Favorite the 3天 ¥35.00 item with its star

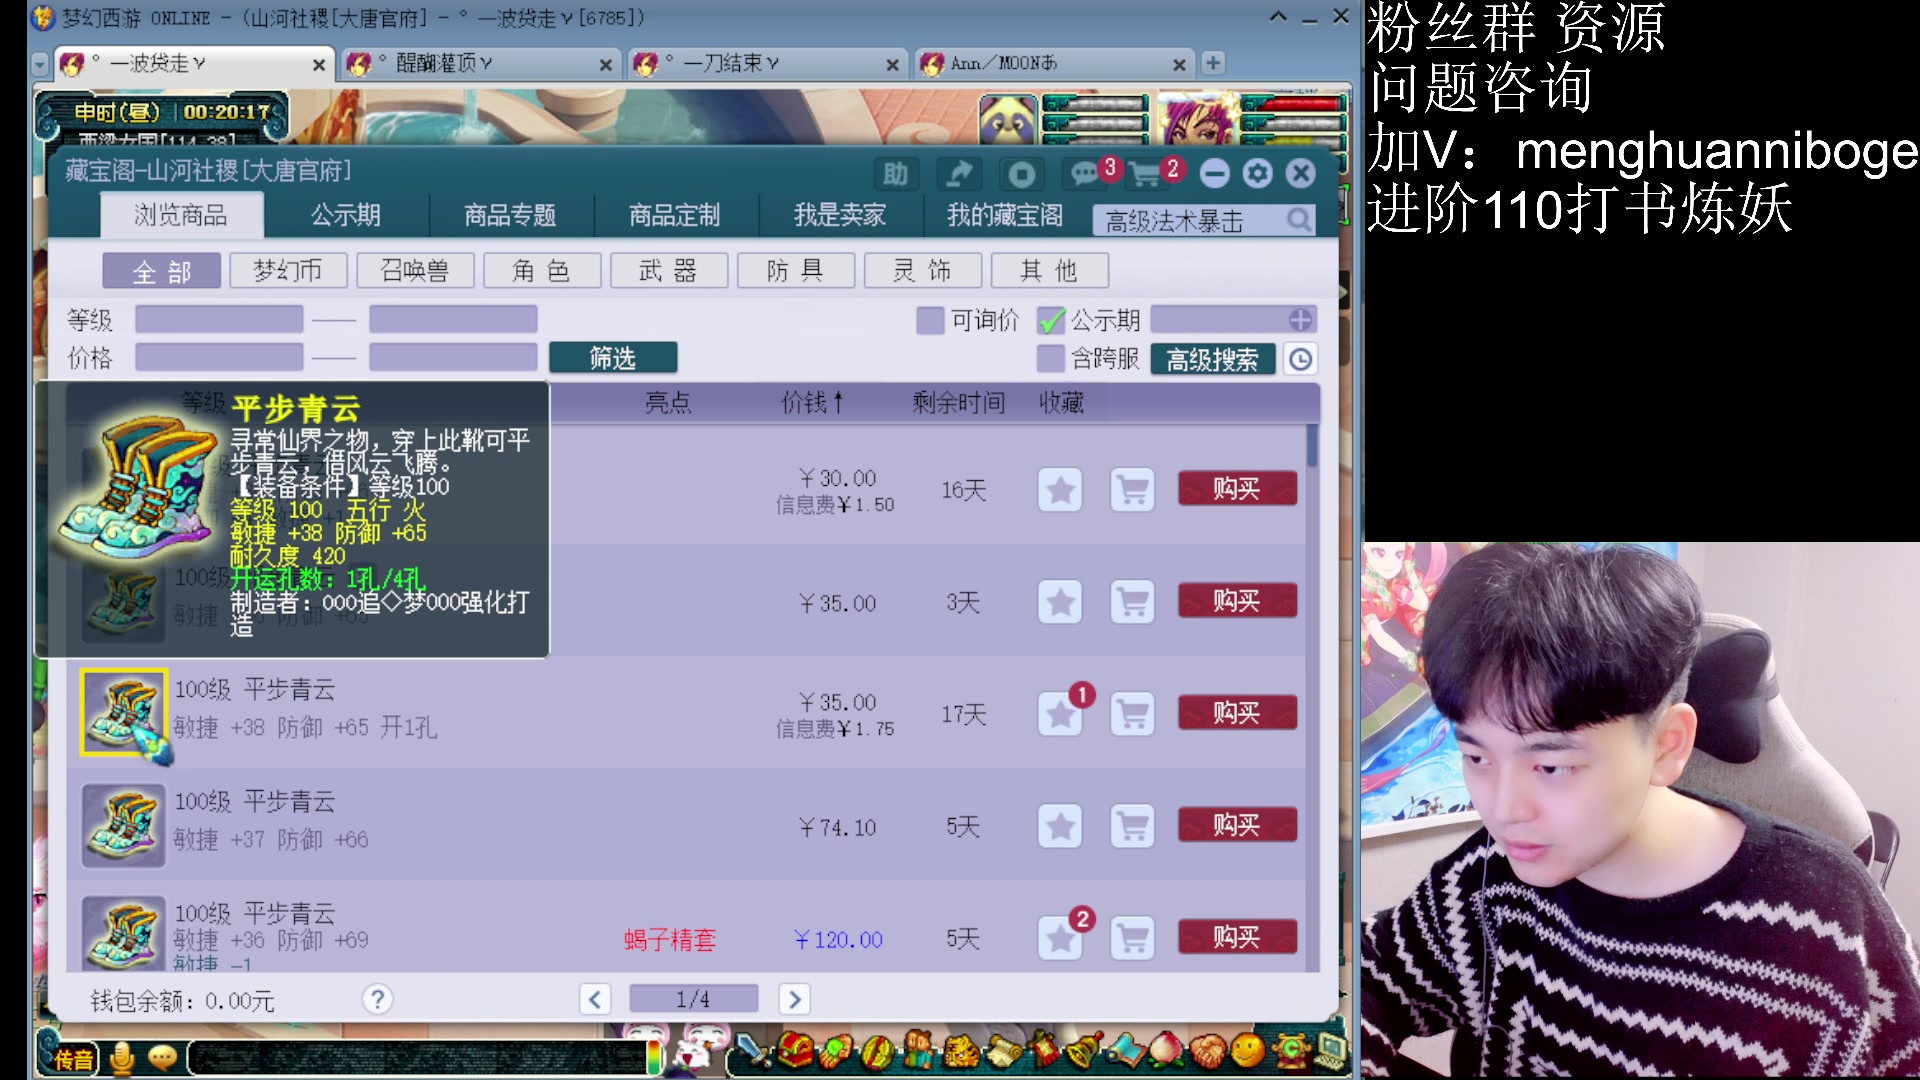click(1060, 602)
